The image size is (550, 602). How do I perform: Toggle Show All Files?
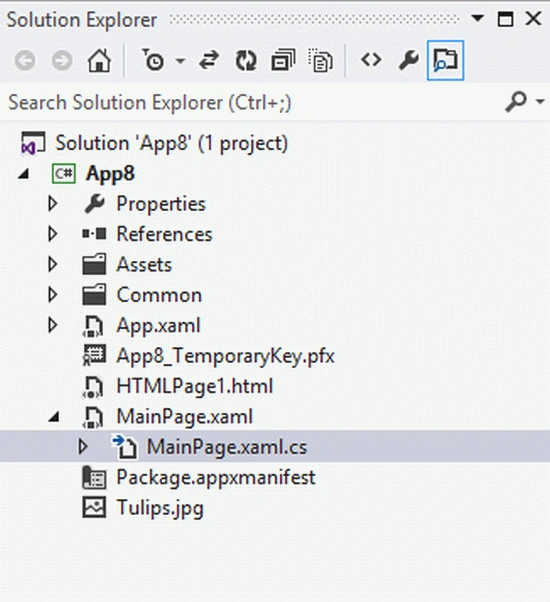320,60
